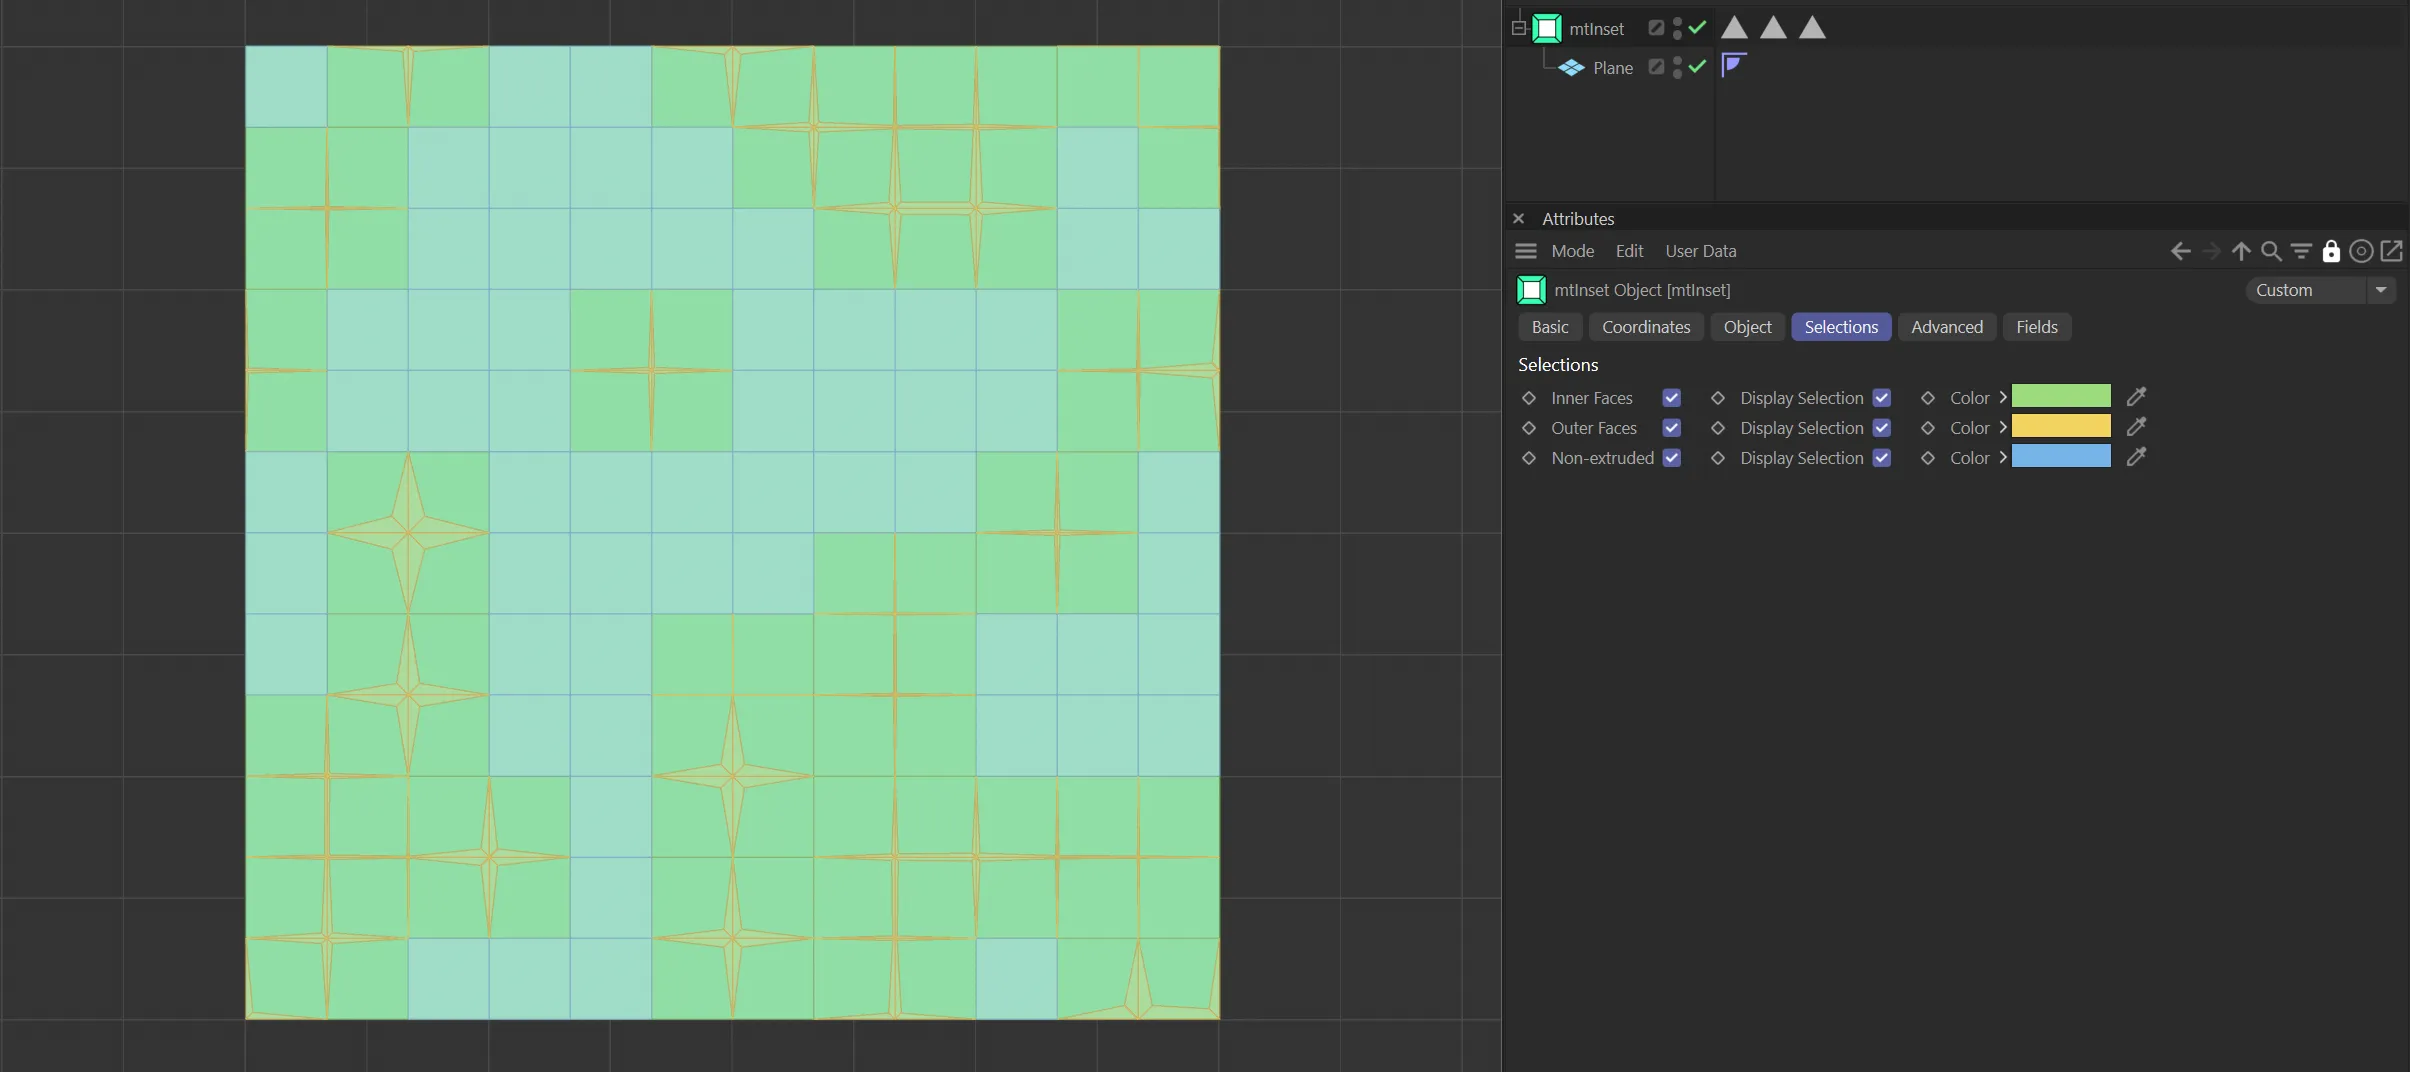The height and width of the screenshot is (1072, 2410).
Task: Click the filter icon in Attributes toolbar
Action: 2301,251
